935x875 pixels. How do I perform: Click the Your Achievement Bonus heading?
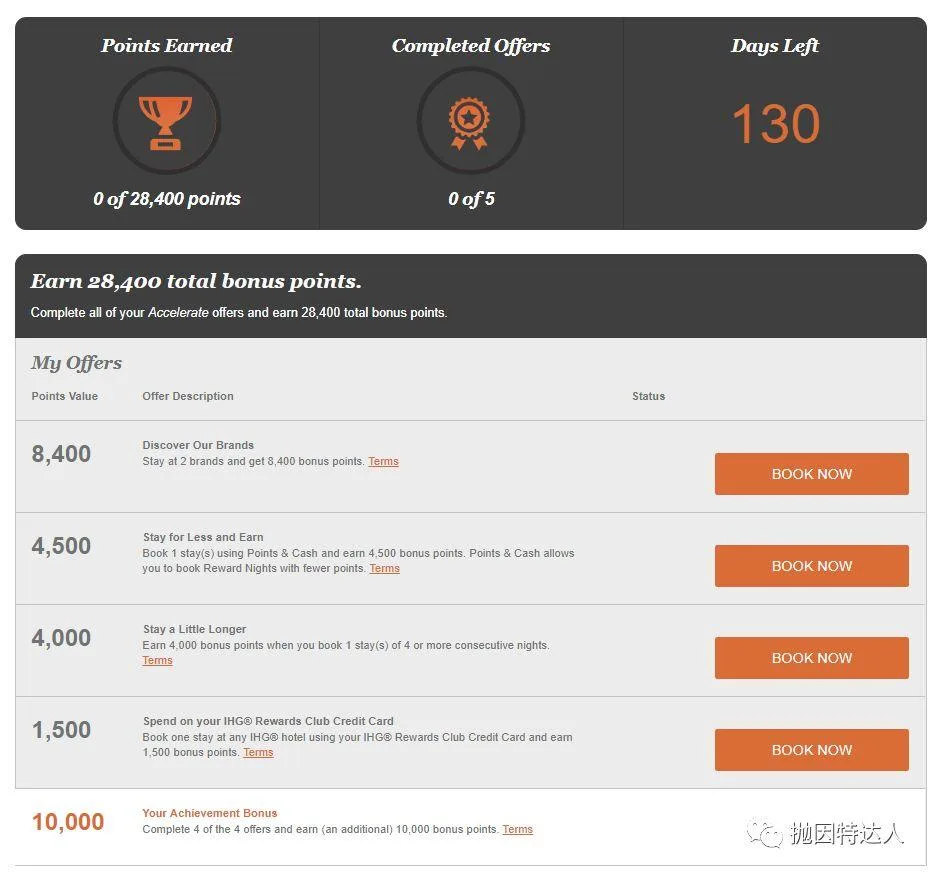point(210,813)
